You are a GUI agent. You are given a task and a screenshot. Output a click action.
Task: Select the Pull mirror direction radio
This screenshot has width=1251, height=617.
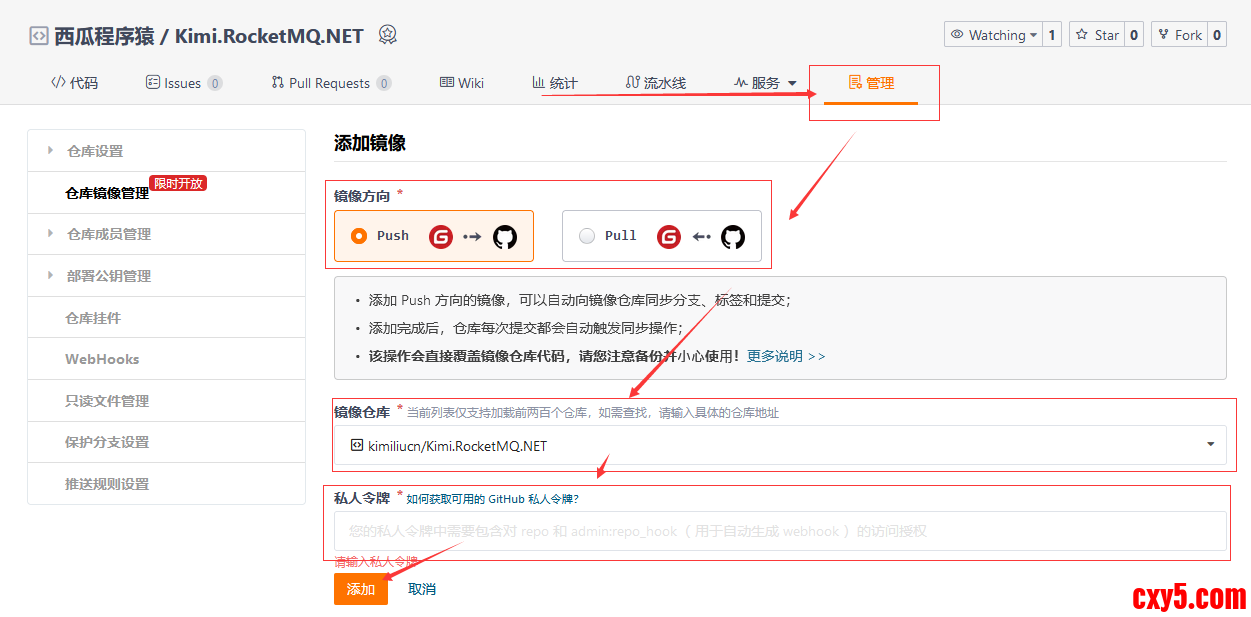pyautogui.click(x=587, y=236)
